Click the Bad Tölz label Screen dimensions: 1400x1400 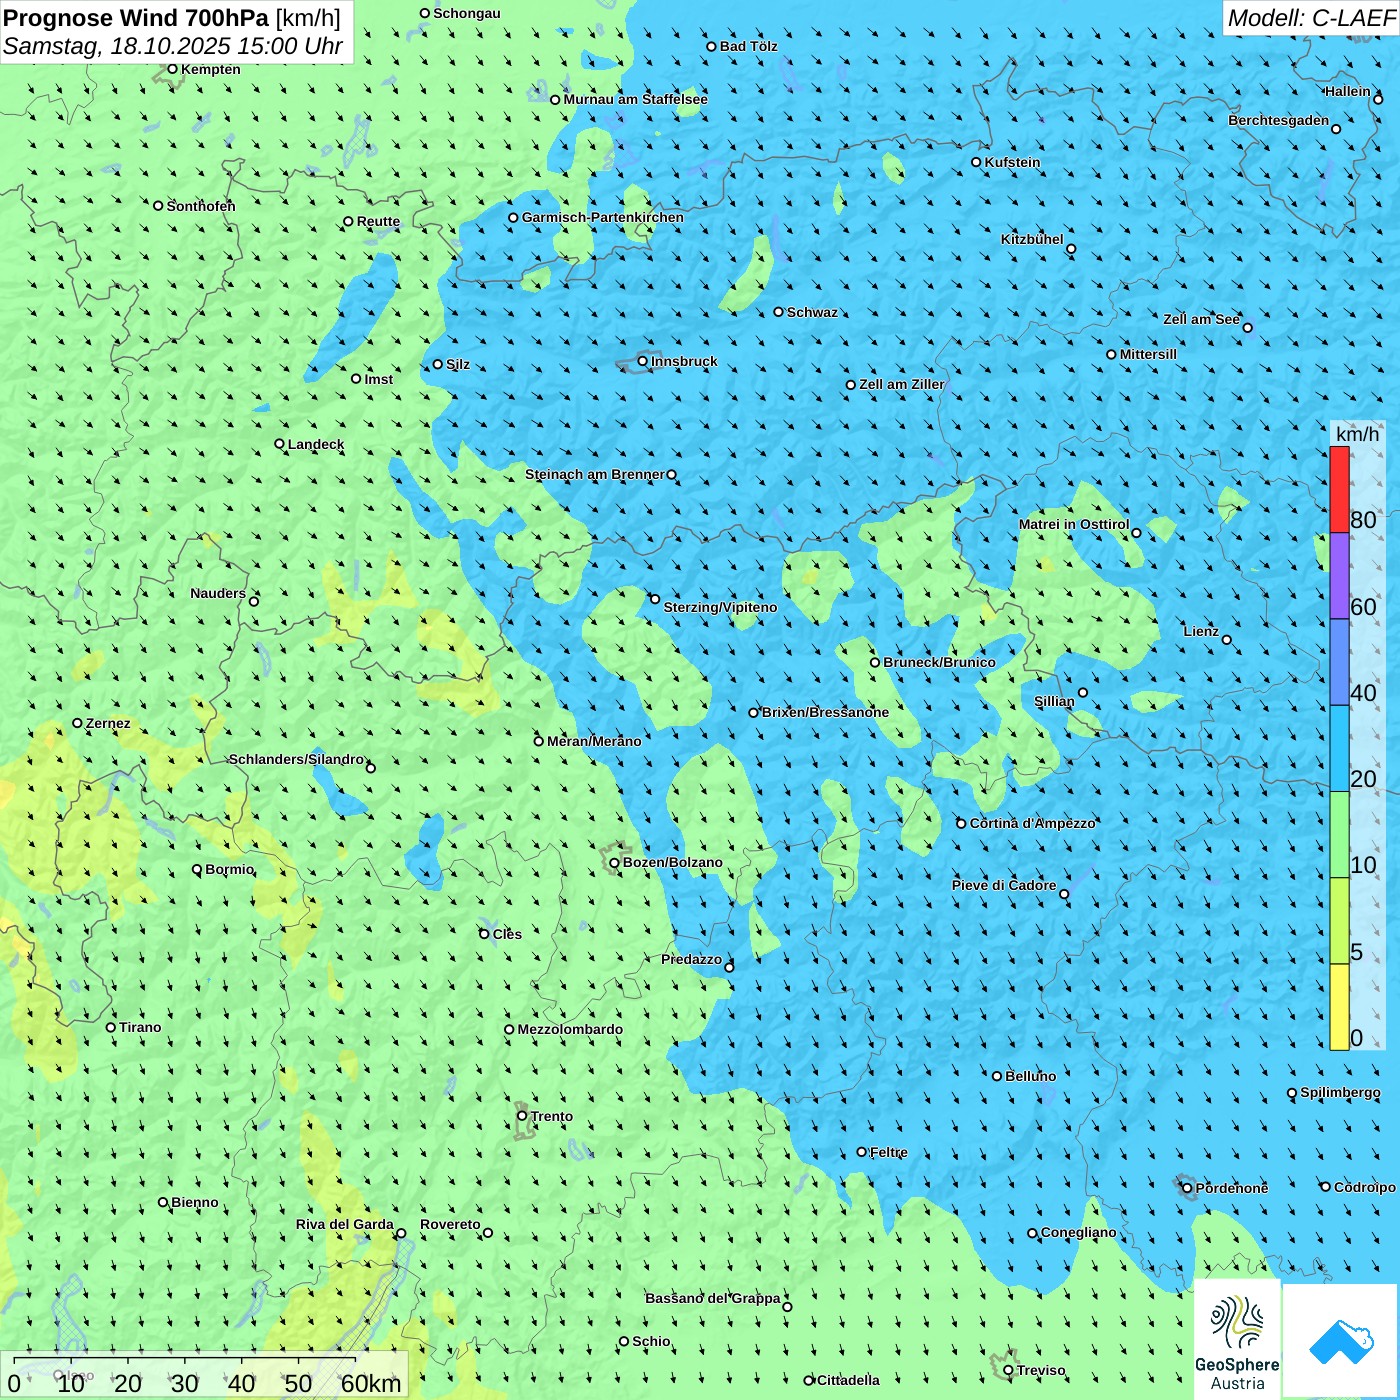click(x=749, y=46)
